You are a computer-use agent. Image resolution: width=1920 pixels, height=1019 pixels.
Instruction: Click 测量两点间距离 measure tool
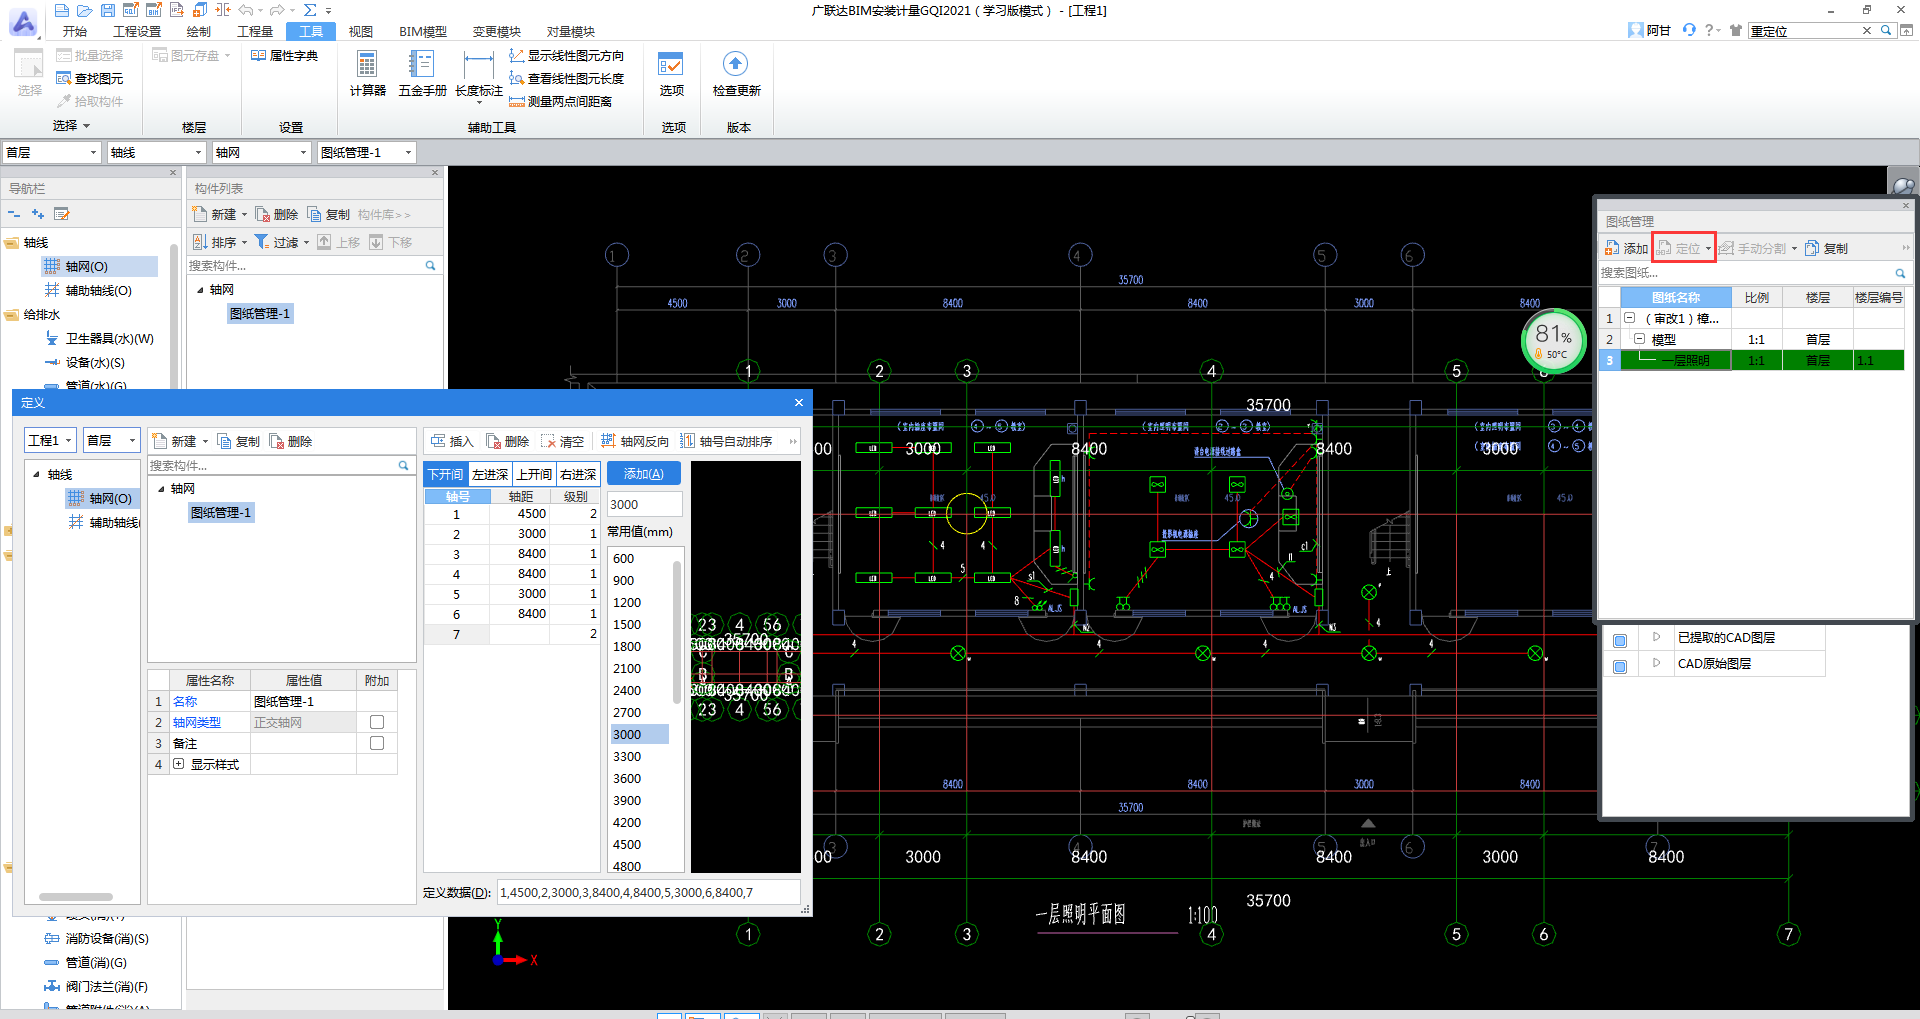pos(560,102)
